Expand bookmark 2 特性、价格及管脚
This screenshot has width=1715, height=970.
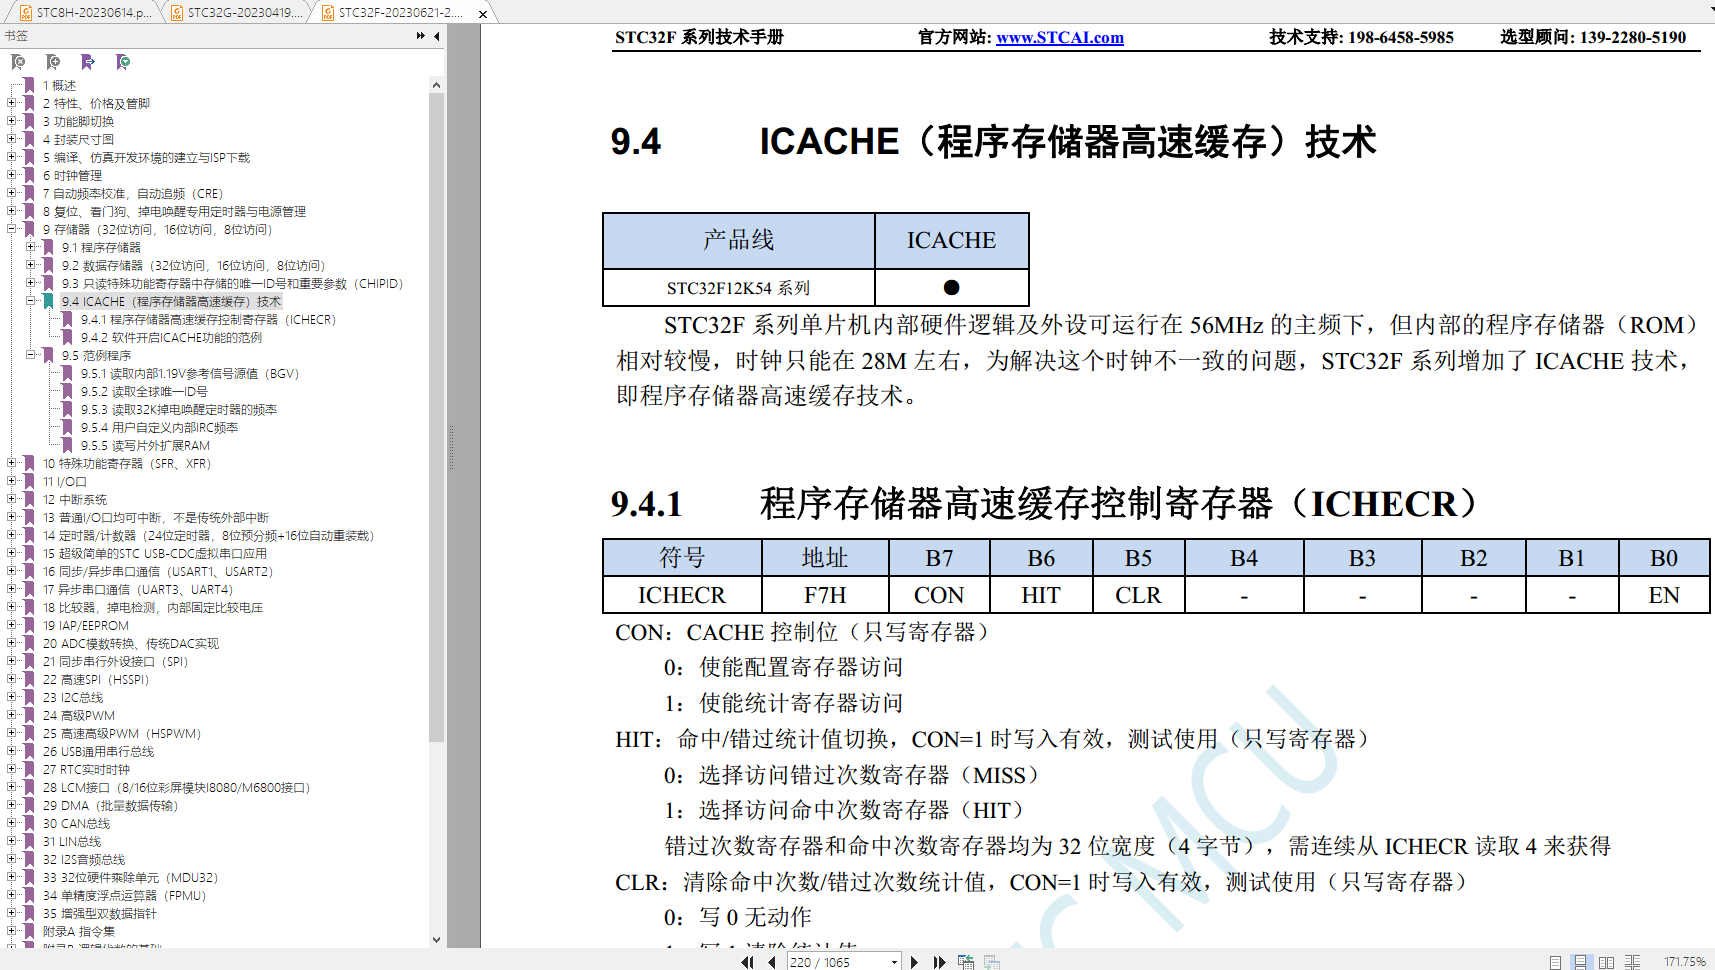[12, 103]
